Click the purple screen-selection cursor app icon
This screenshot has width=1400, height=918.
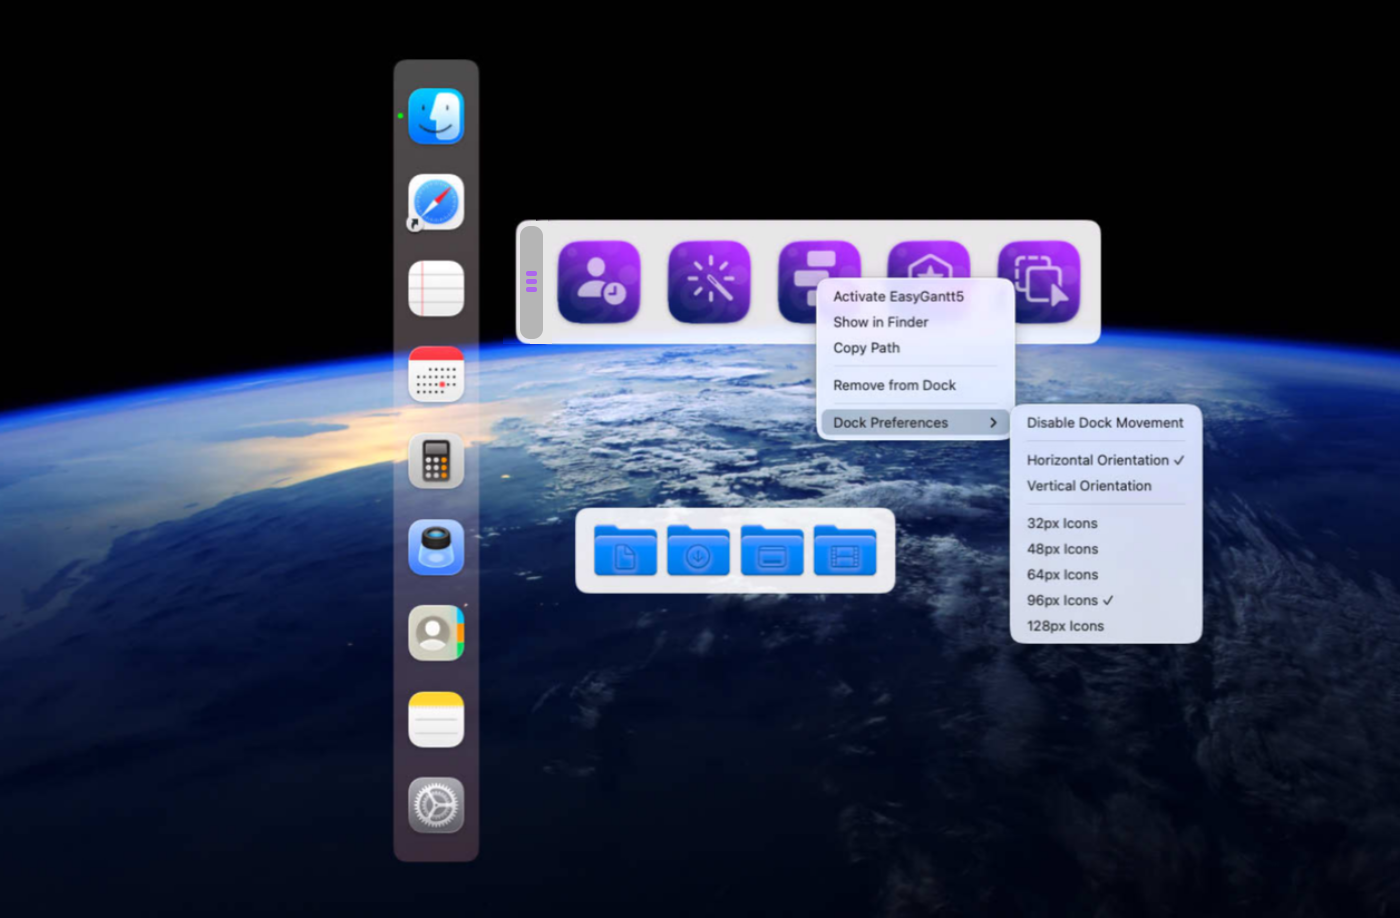[1039, 282]
